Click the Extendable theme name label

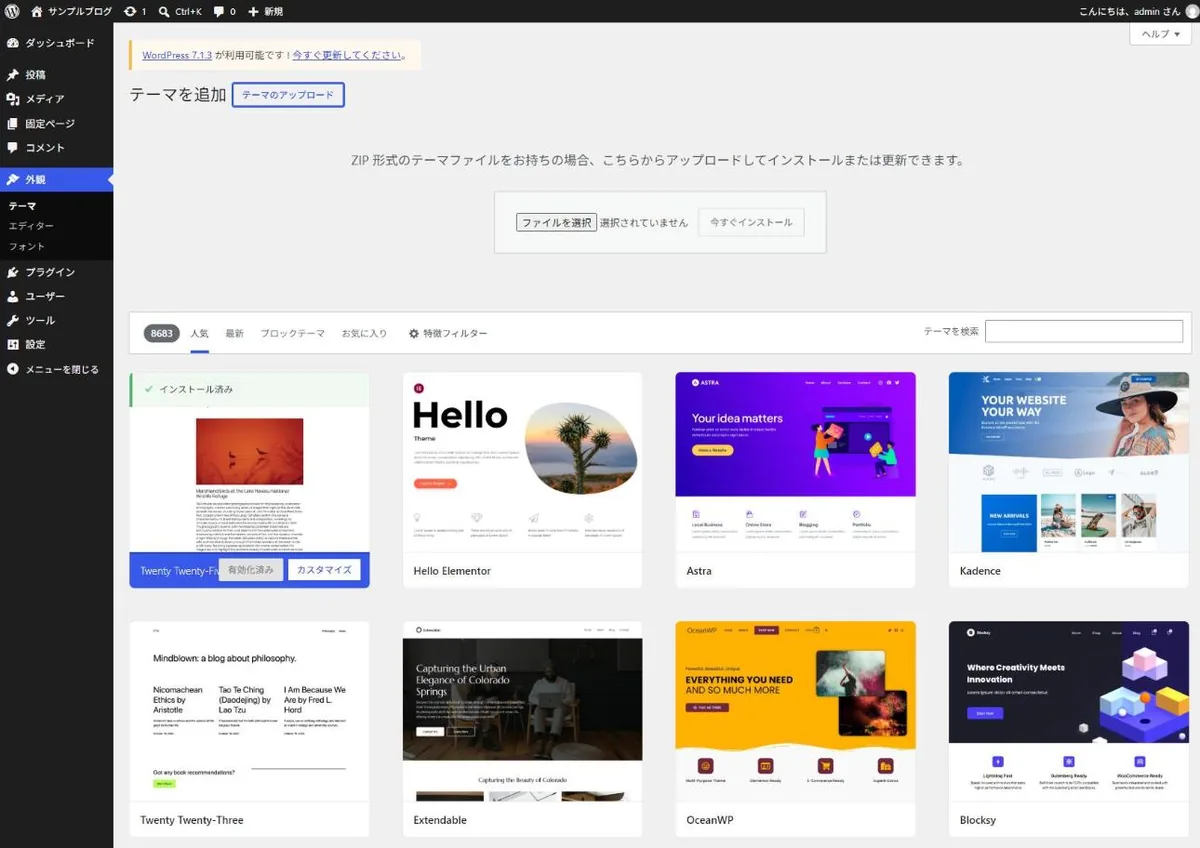(x=440, y=820)
